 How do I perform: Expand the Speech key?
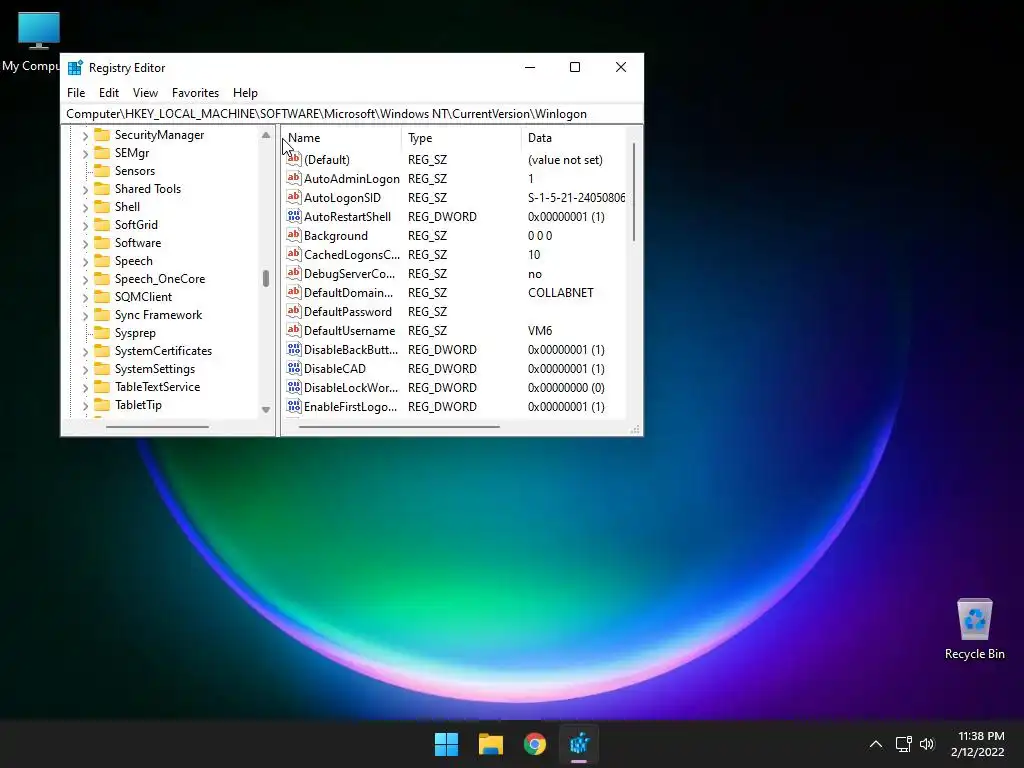point(85,262)
